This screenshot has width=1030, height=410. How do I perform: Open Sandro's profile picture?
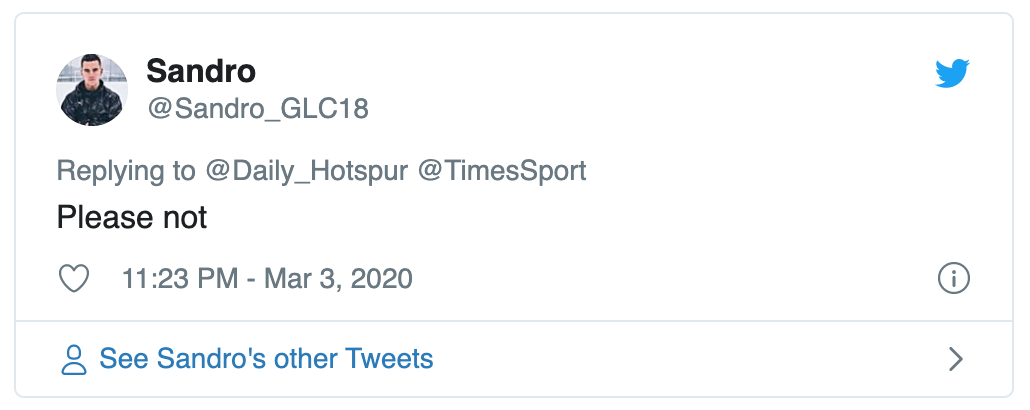point(92,90)
